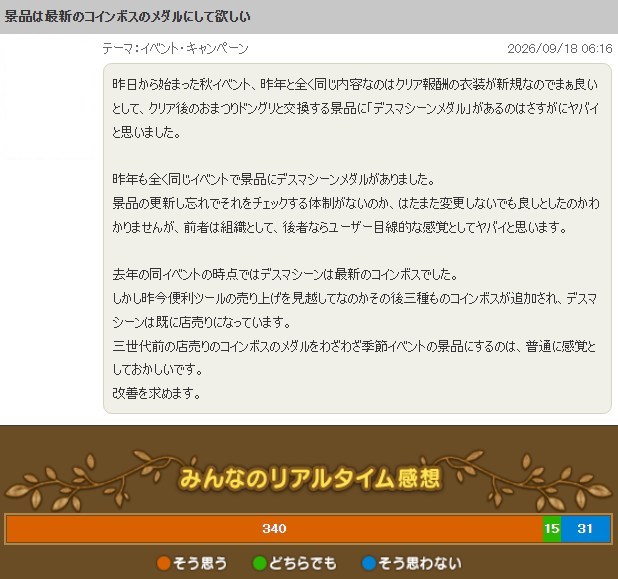618x579 pixels.
Task: Select the どちらでも vote label
Action: pyautogui.click(x=303, y=563)
